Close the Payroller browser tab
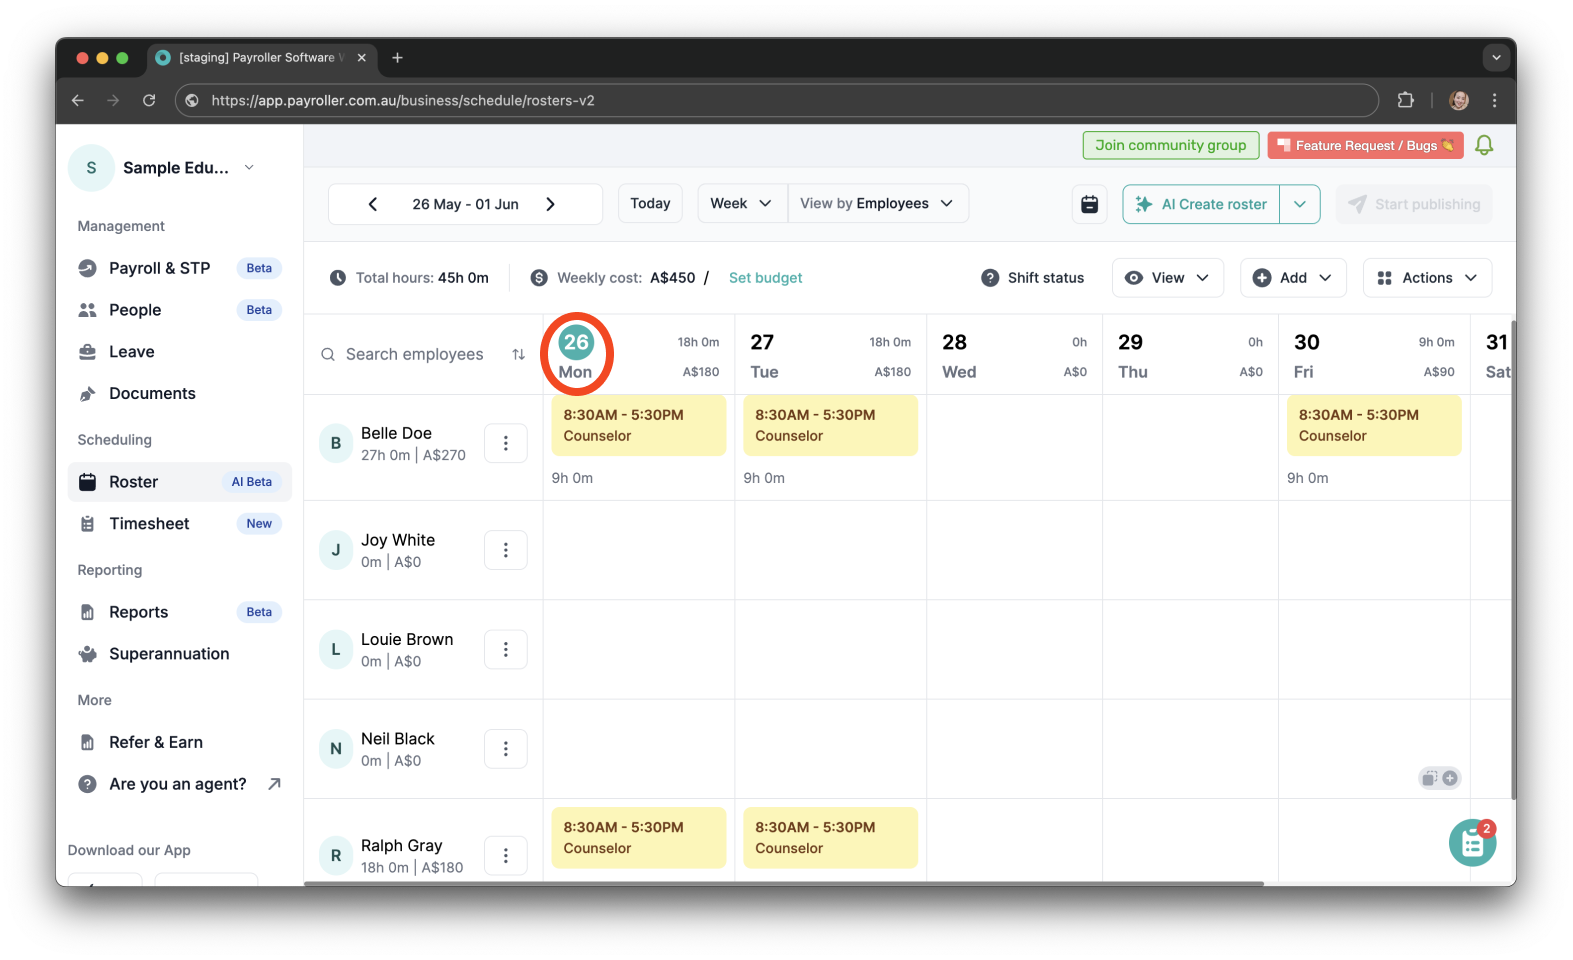The width and height of the screenshot is (1573, 960). (x=362, y=58)
